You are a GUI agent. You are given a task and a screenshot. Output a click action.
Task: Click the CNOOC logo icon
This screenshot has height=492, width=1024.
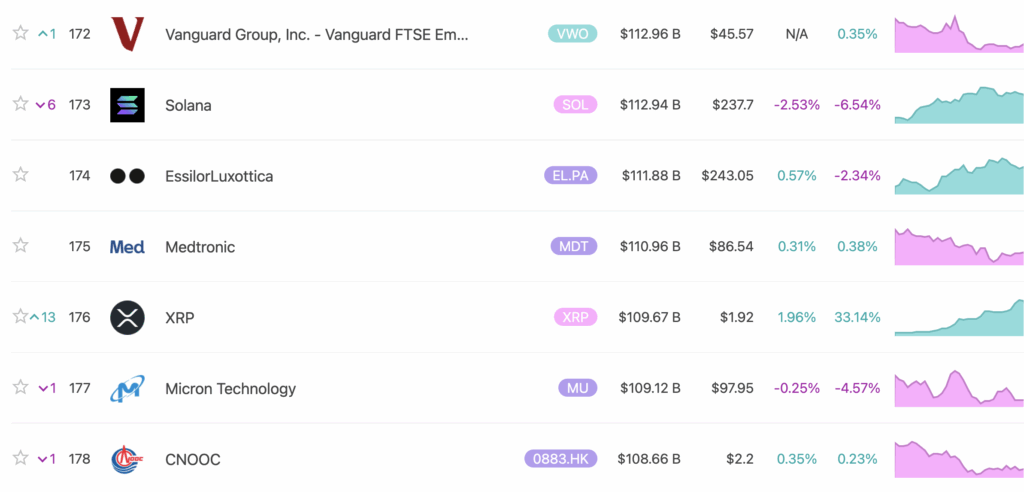click(127, 459)
